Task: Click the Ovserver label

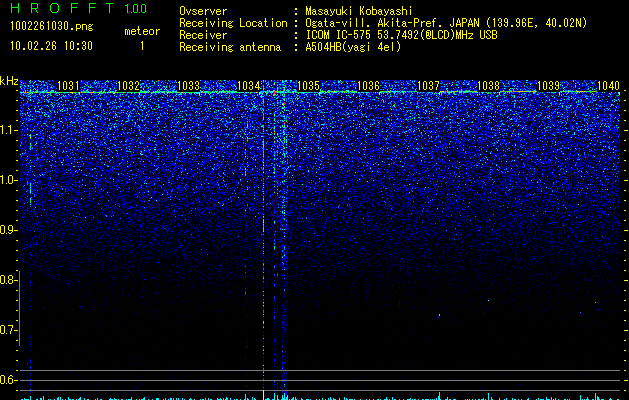Action: click(203, 11)
